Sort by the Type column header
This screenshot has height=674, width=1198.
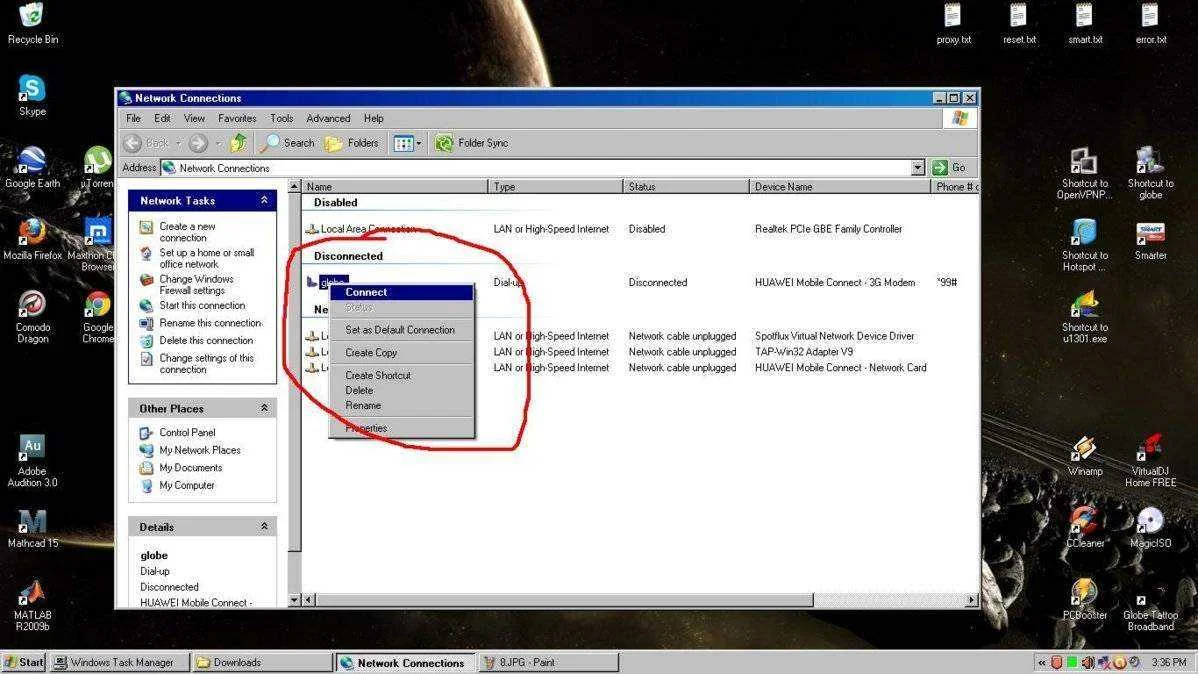pyautogui.click(x=555, y=186)
